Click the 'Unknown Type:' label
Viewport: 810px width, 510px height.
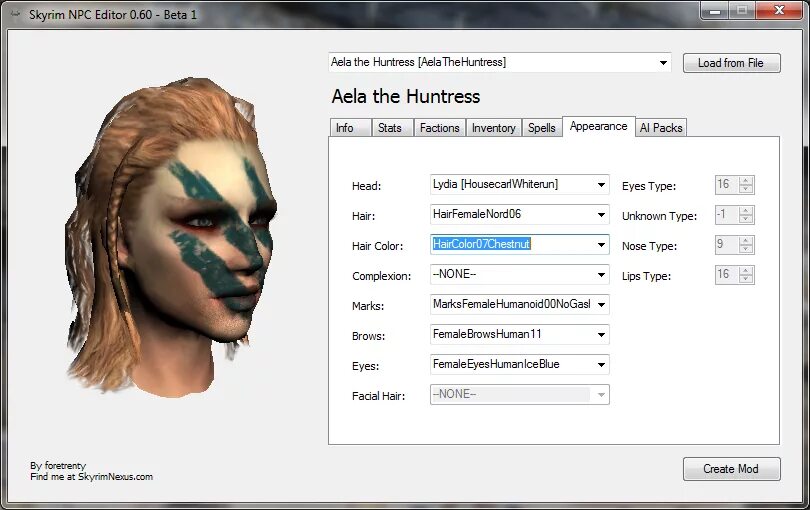pyautogui.click(x=660, y=216)
